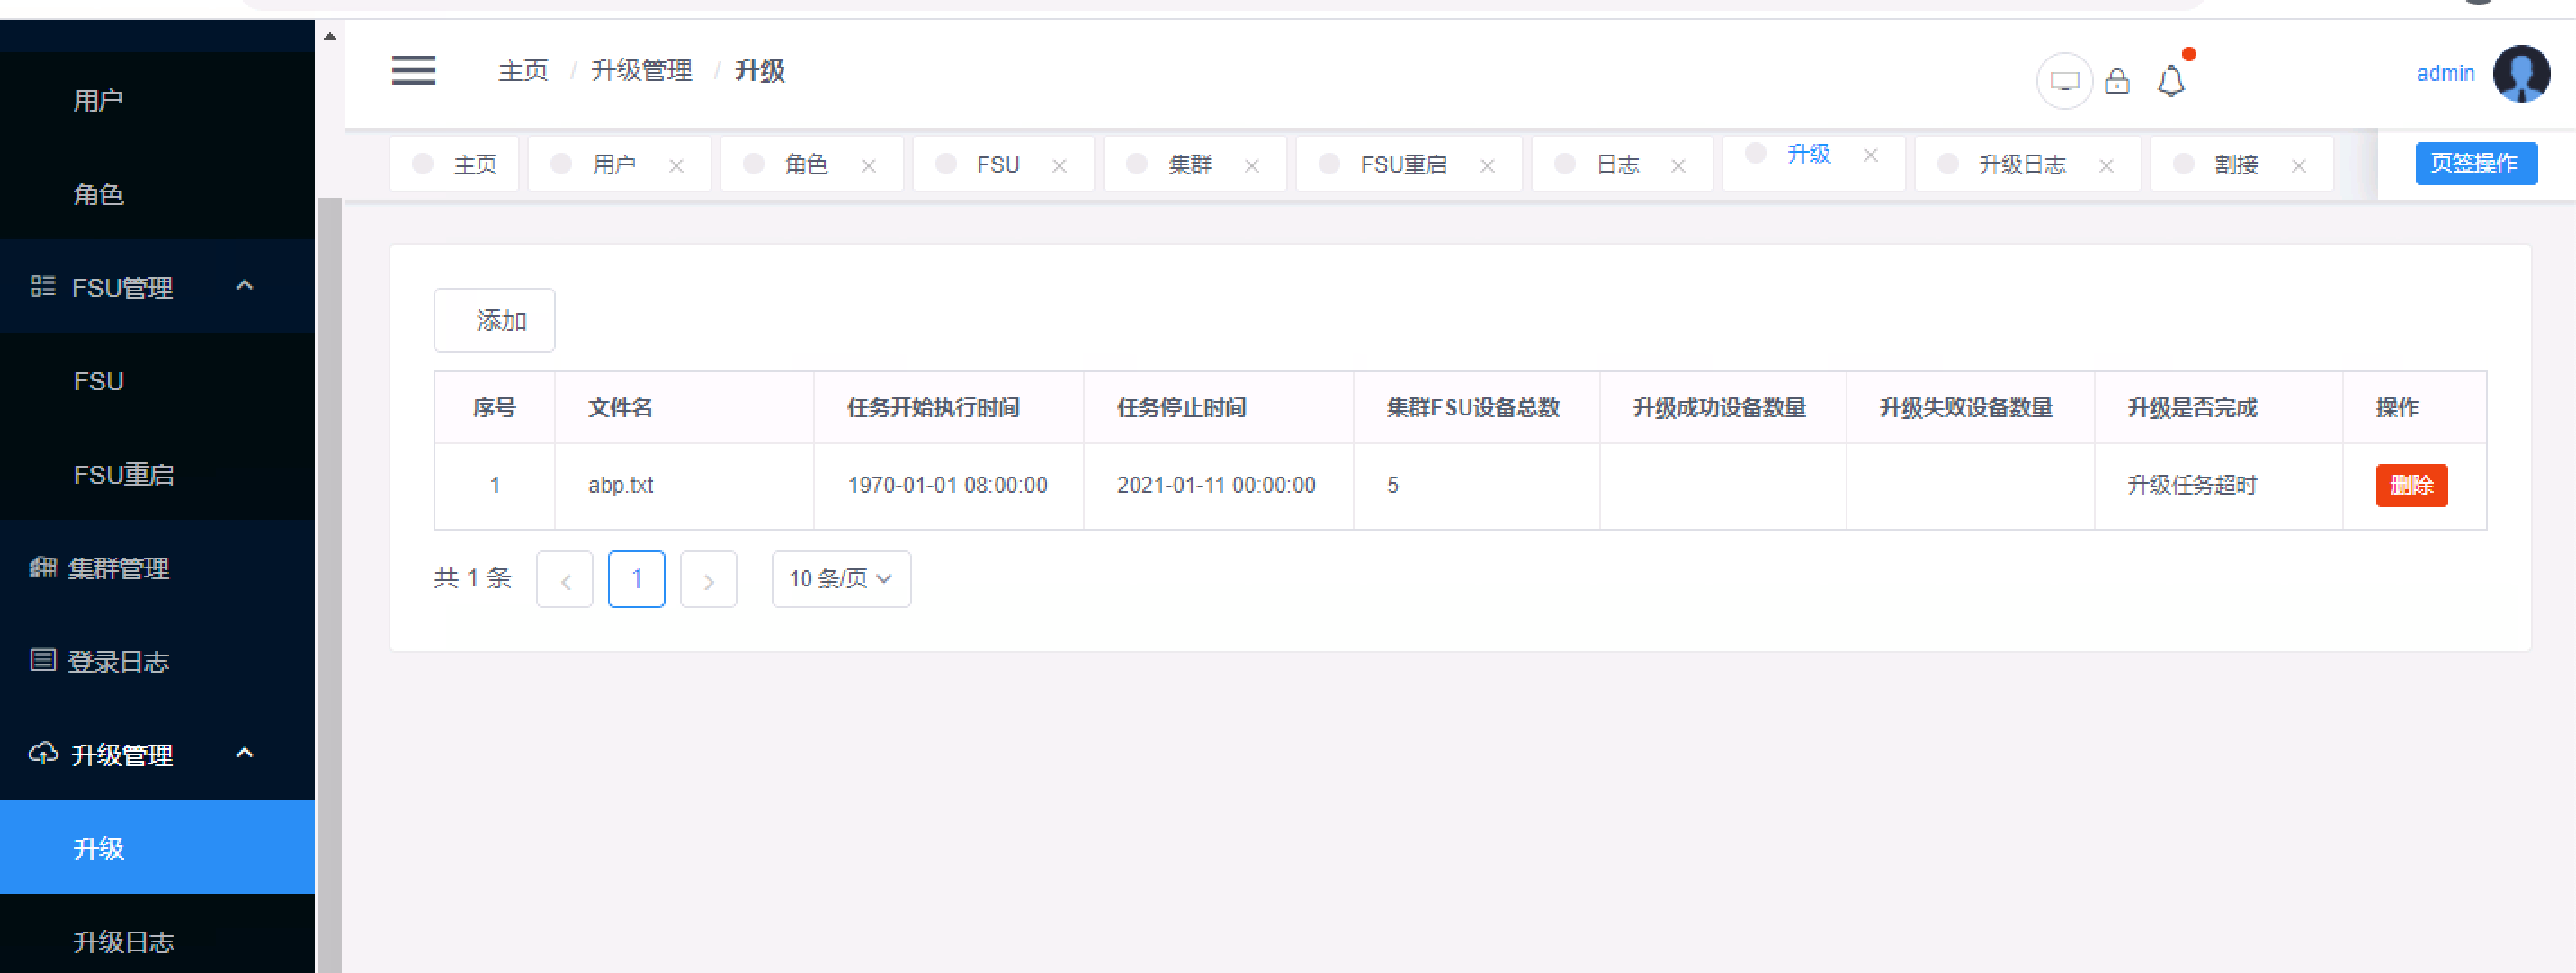Open FSU in the sidebar submenu
The image size is (2576, 973).
pos(157,380)
